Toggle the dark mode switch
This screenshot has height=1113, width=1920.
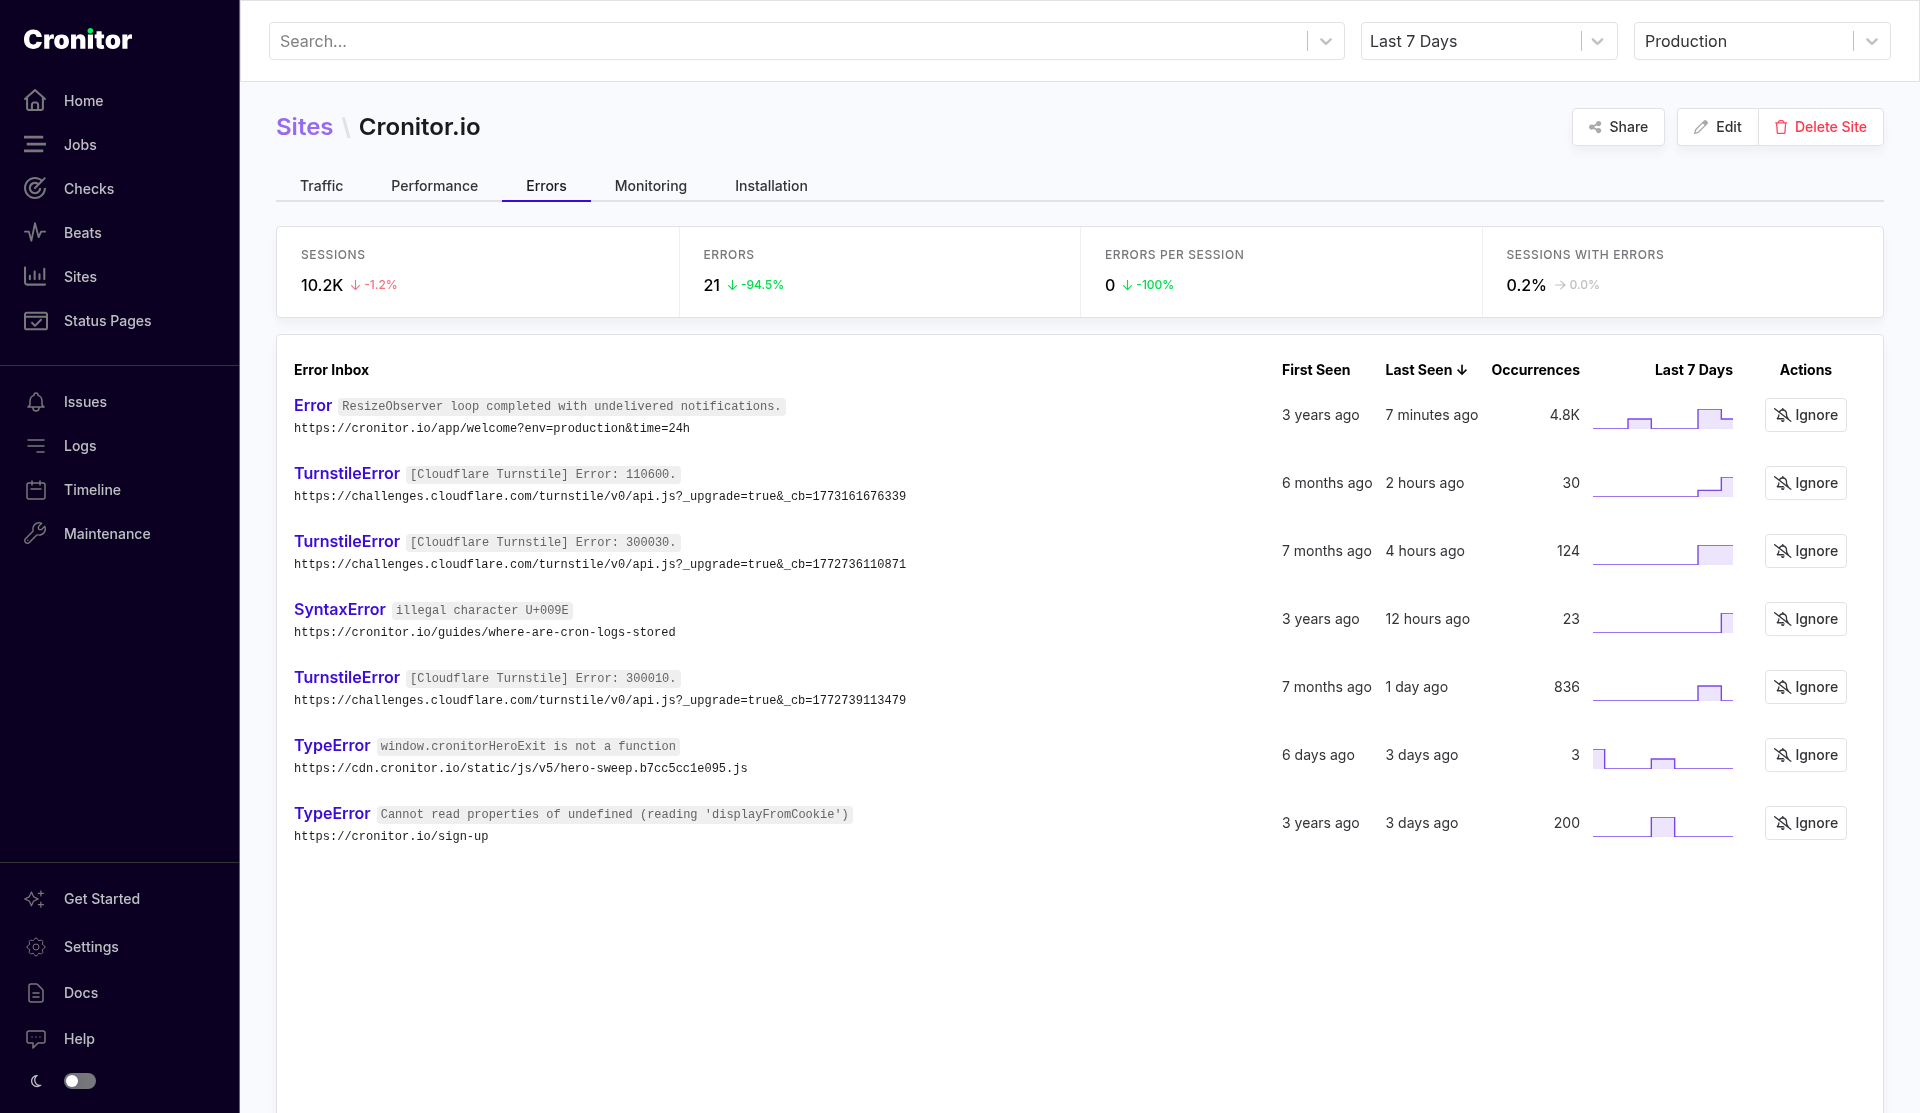pos(80,1081)
